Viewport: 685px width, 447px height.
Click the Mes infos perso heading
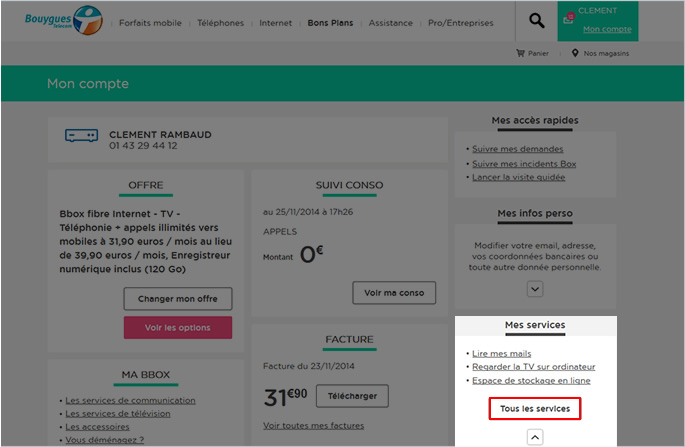coord(535,213)
